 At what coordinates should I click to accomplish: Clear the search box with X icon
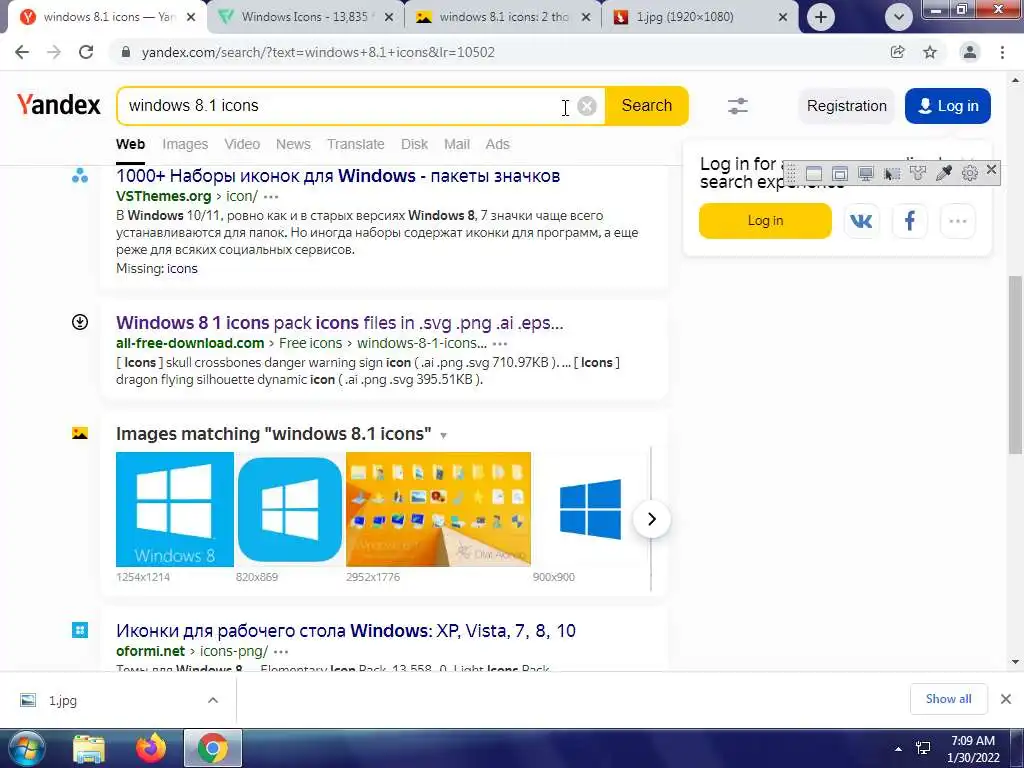click(x=587, y=106)
